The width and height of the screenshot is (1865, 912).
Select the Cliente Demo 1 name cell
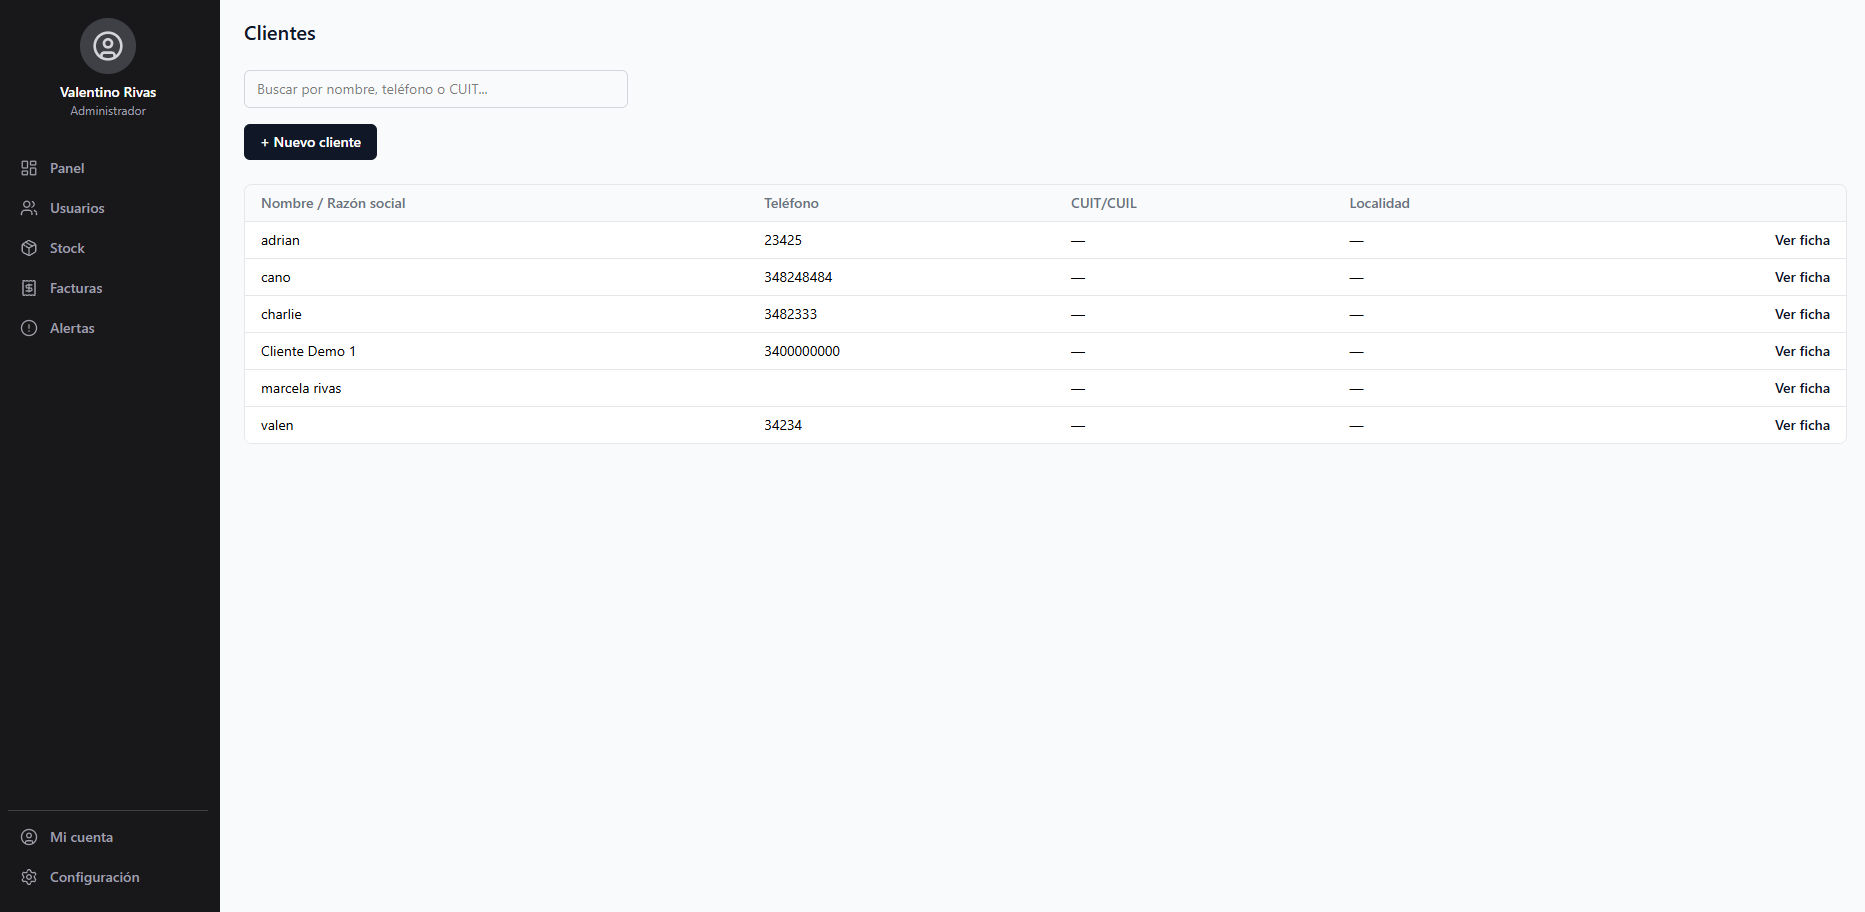[308, 351]
